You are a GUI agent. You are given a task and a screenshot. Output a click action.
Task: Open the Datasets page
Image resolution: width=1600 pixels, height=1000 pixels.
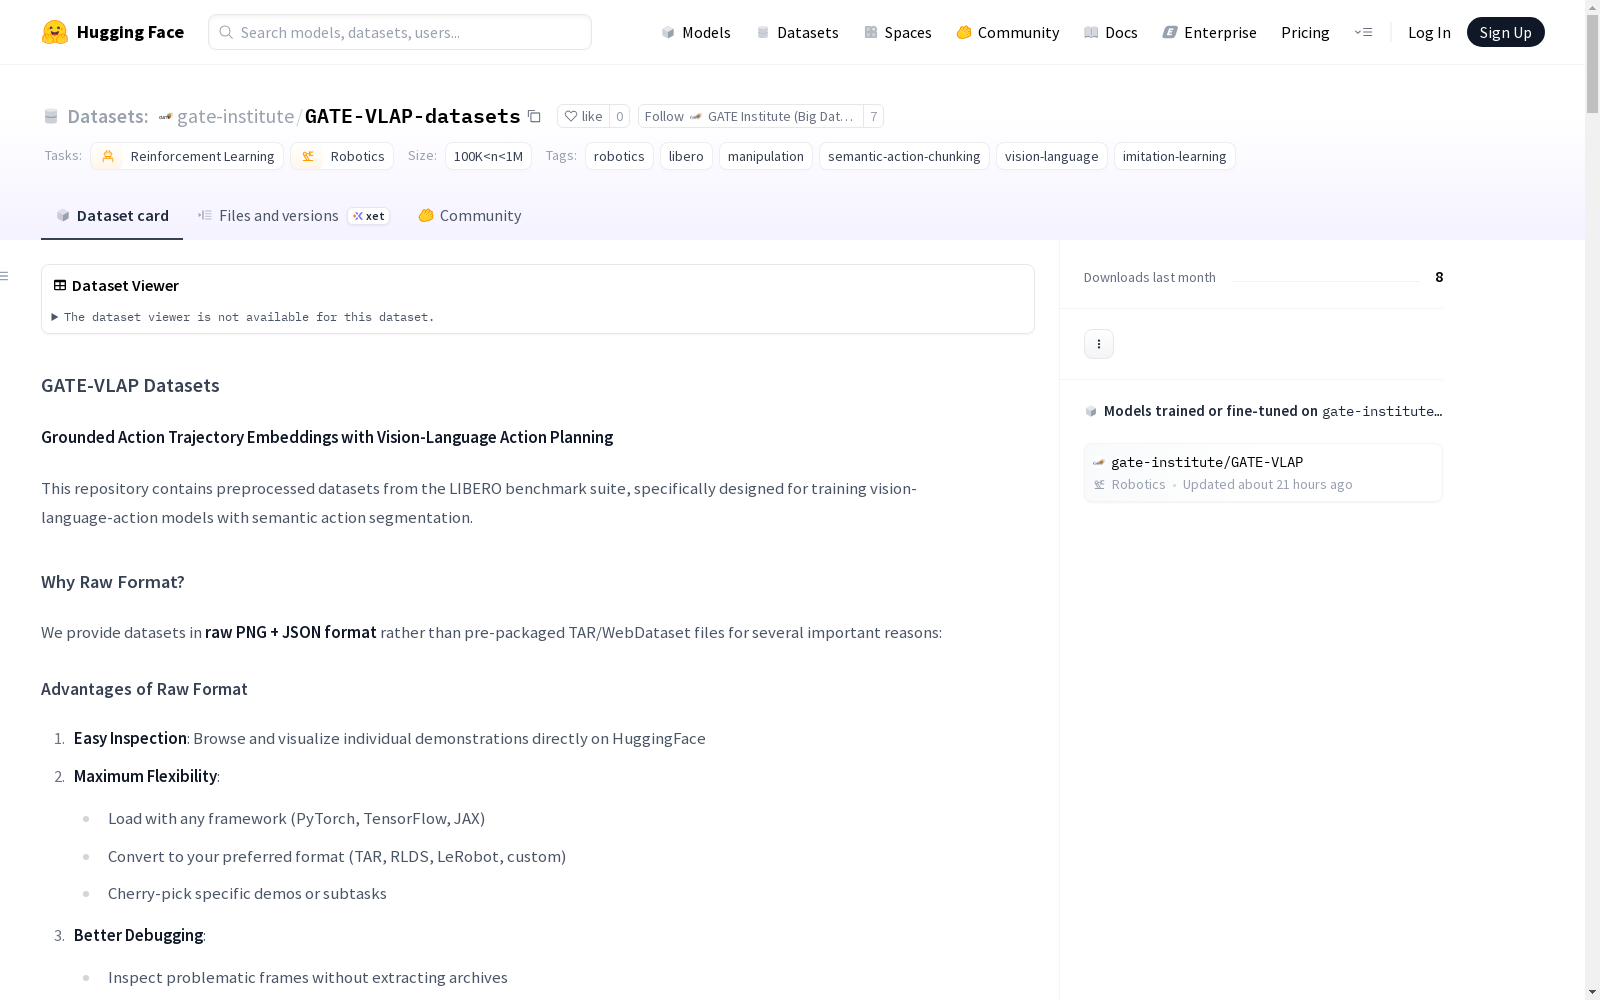pos(797,32)
